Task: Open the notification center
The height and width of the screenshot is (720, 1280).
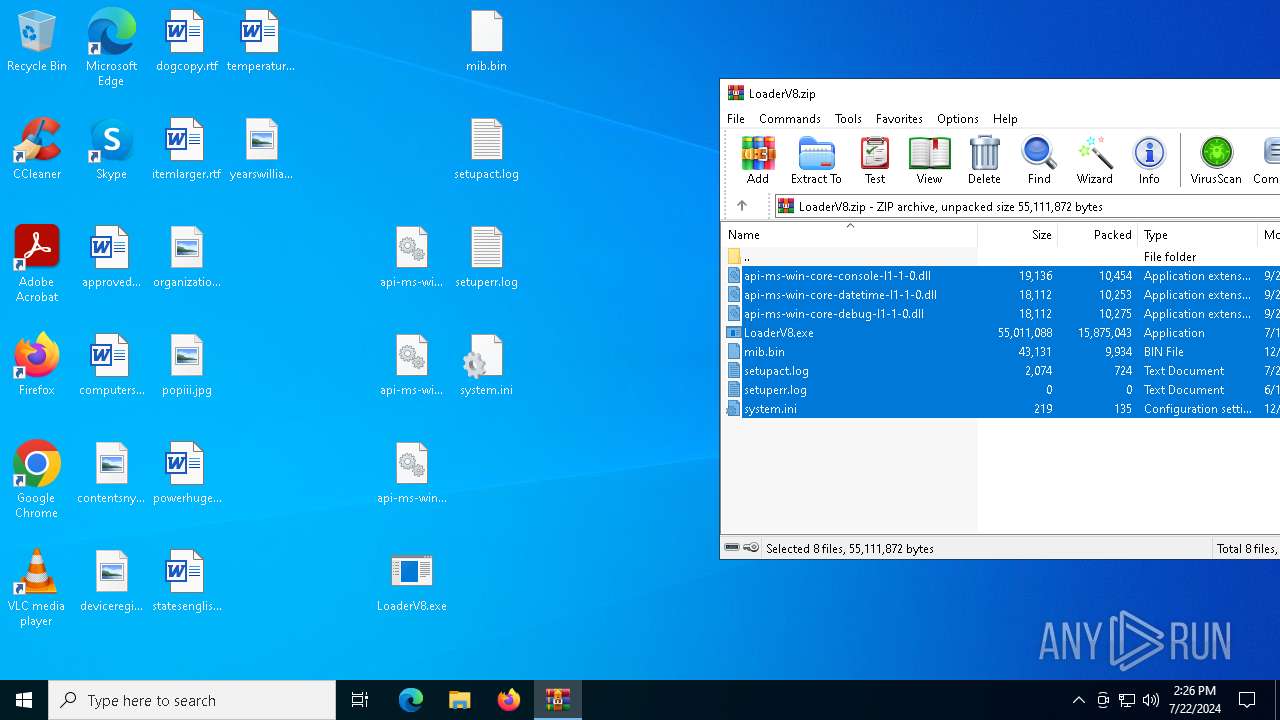Action: click(x=1247, y=700)
